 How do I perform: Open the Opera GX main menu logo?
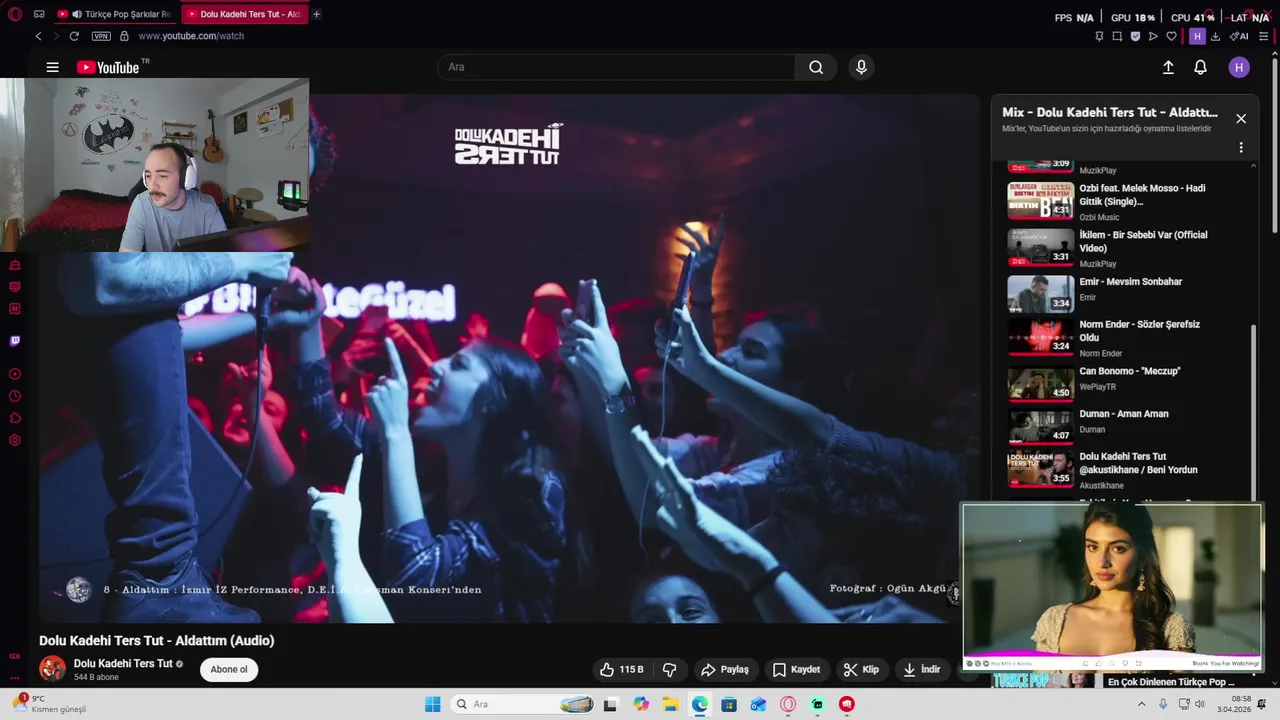click(14, 14)
